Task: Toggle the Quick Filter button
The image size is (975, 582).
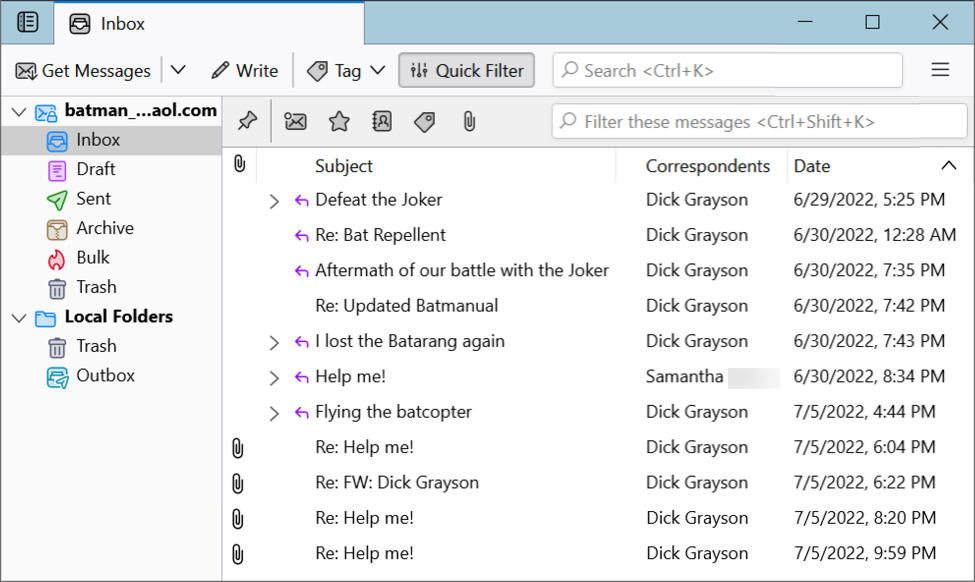Action: pos(466,70)
